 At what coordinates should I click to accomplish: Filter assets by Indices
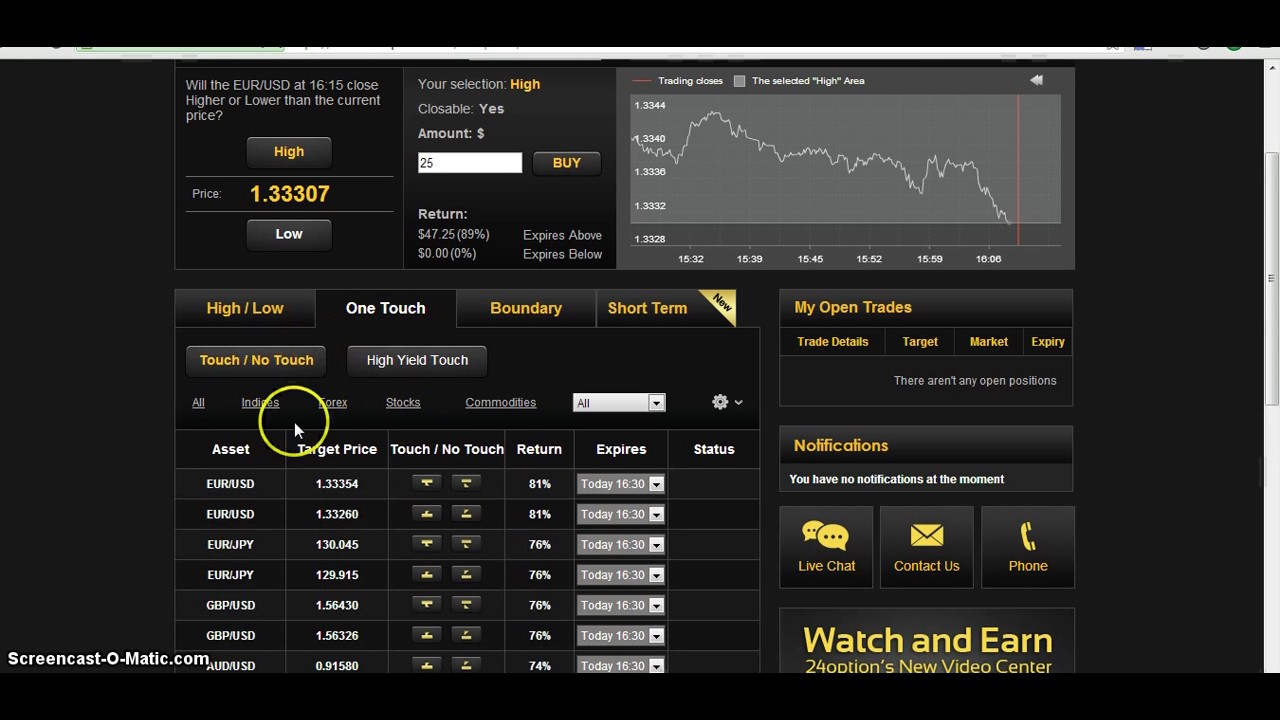[x=260, y=403]
